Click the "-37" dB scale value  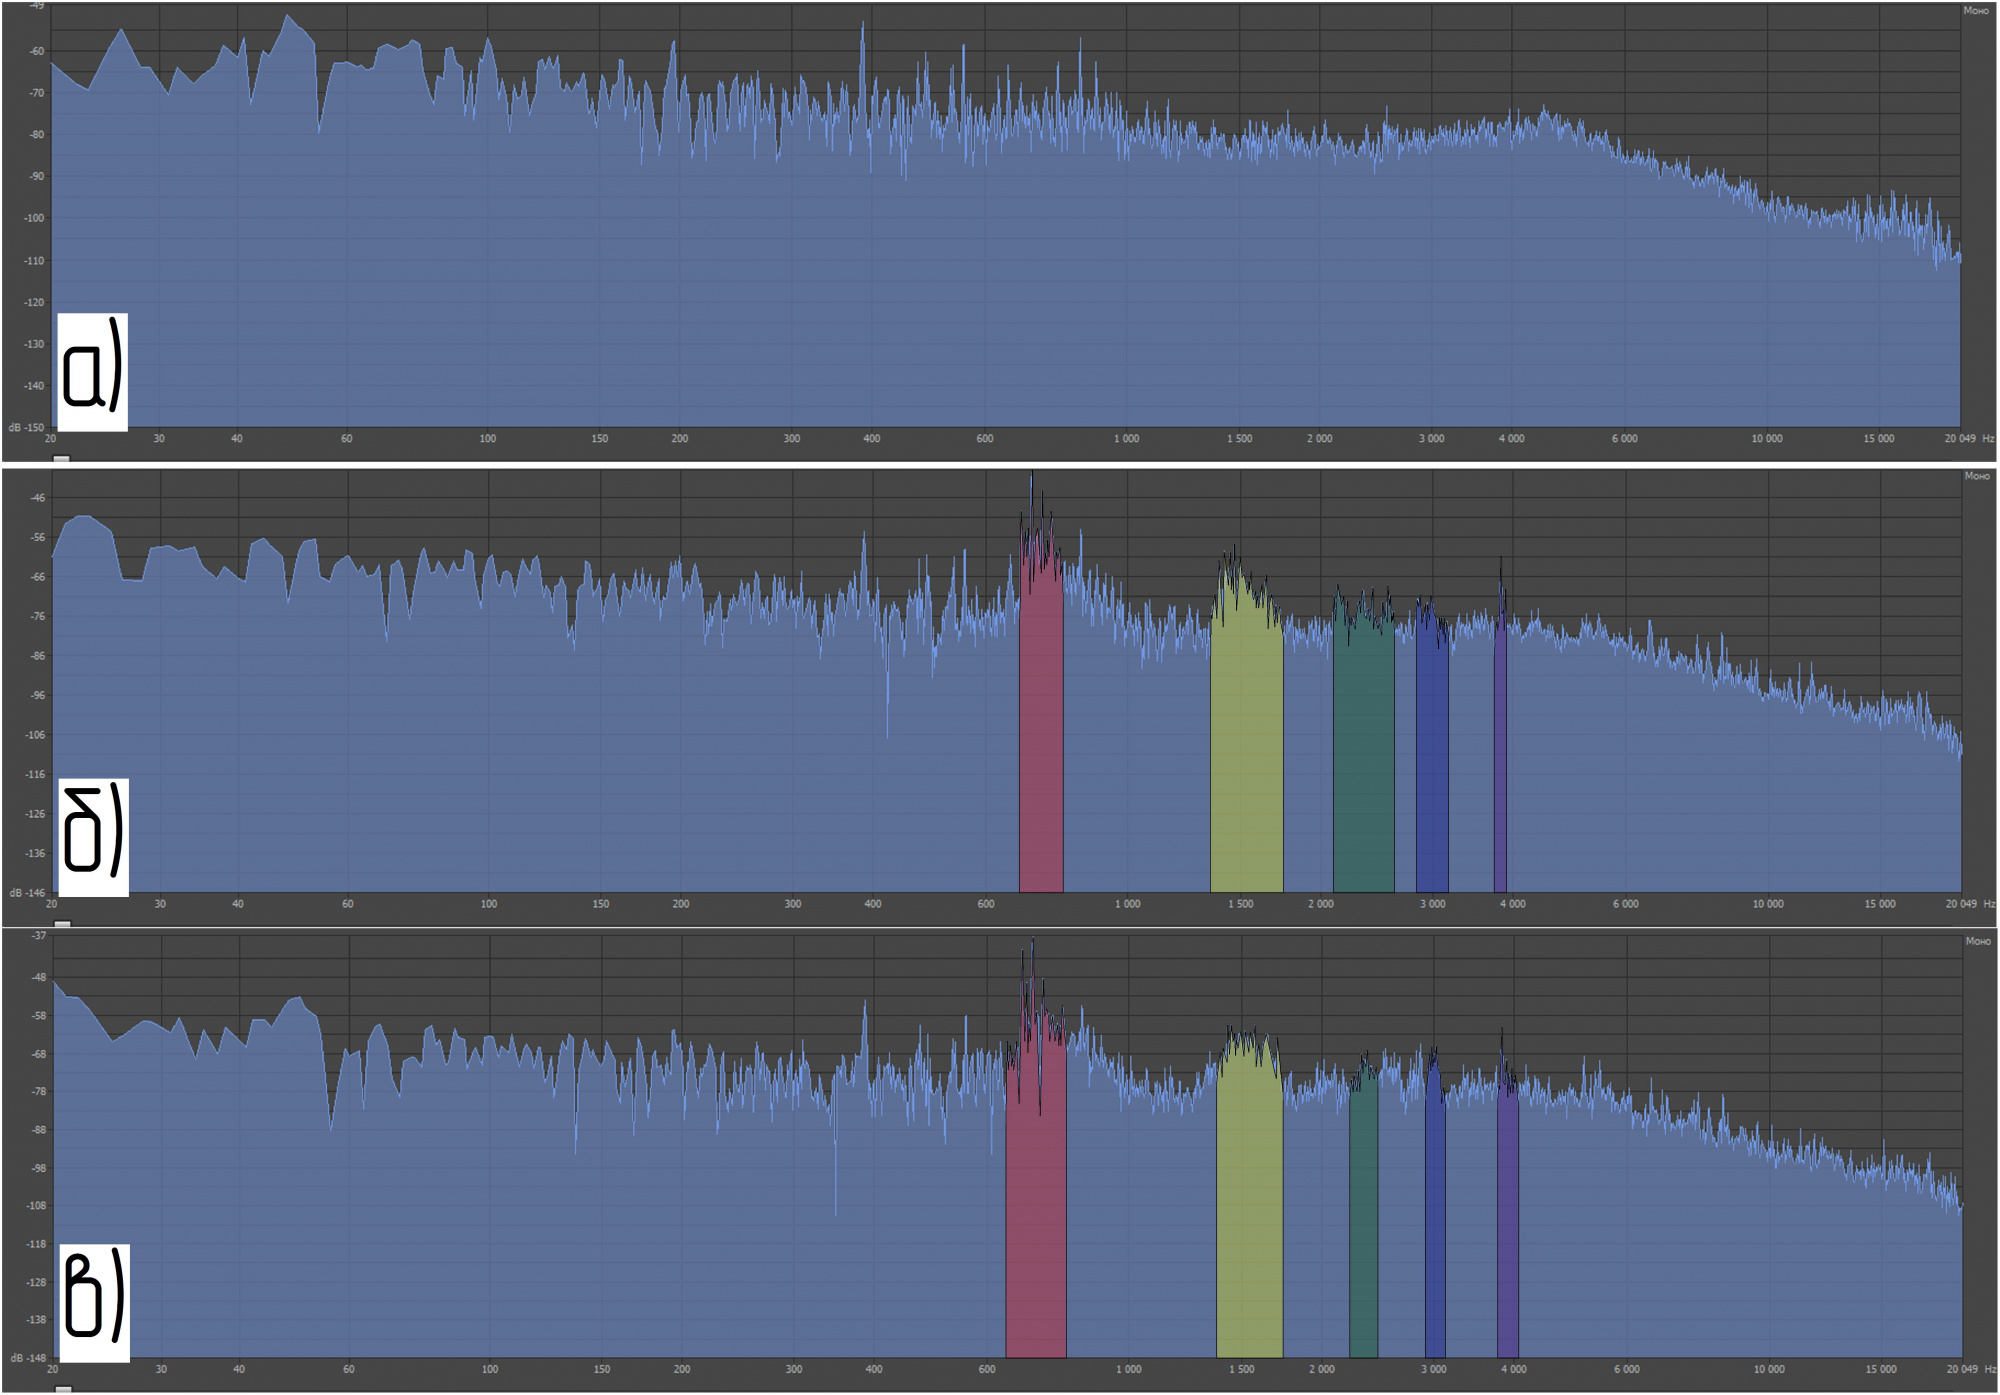[38, 935]
